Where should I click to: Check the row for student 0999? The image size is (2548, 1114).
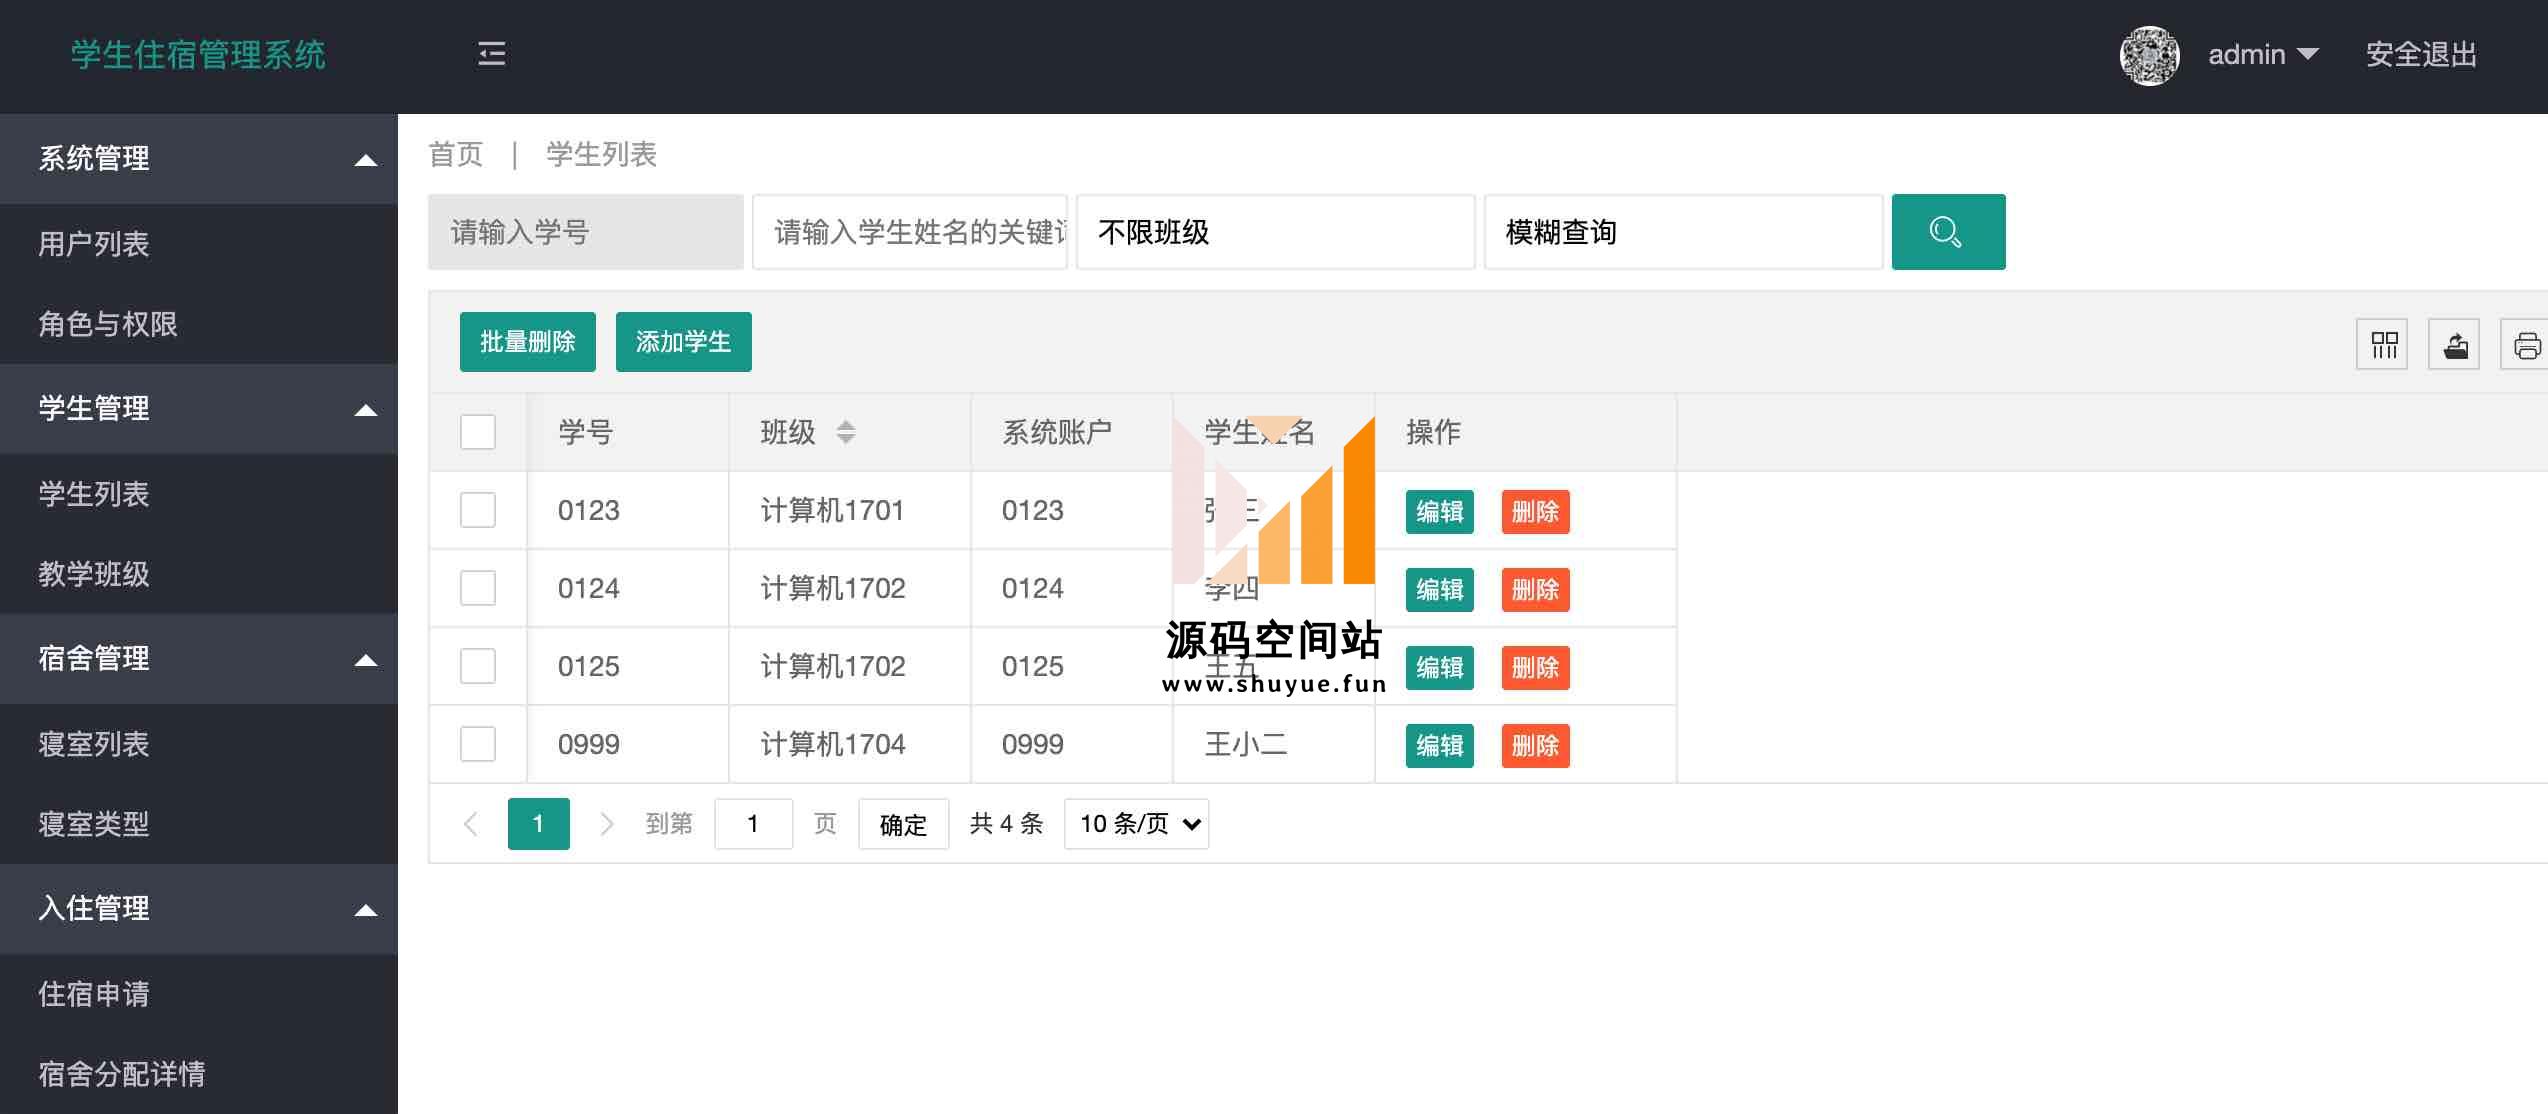point(478,744)
